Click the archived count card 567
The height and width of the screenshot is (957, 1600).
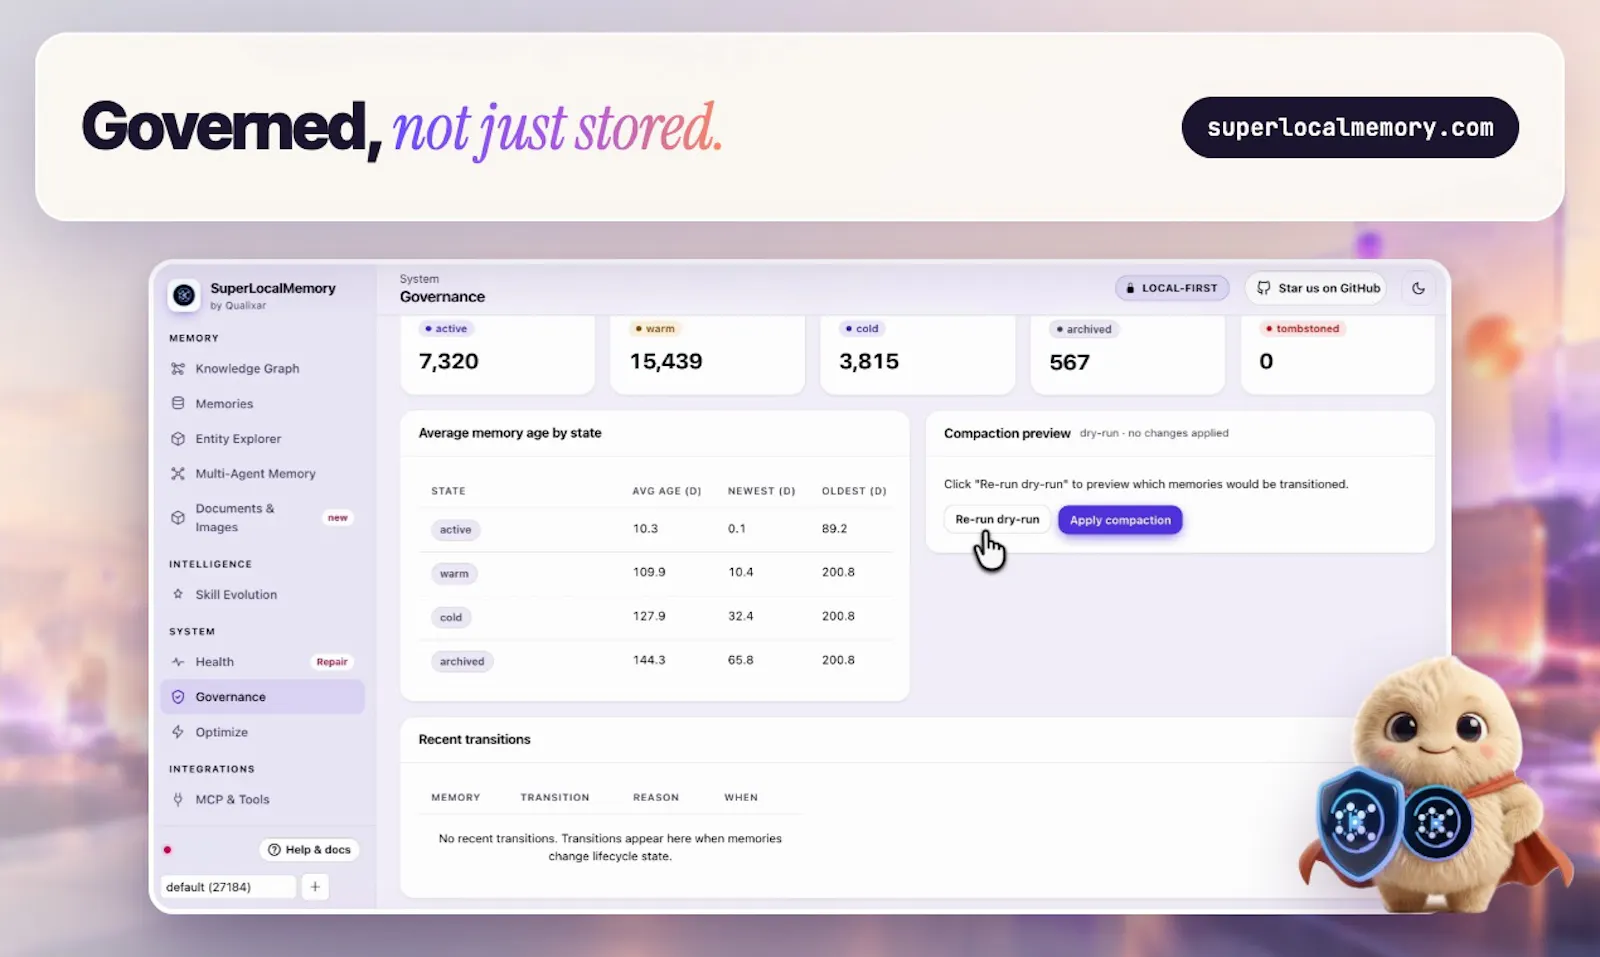(1127, 355)
